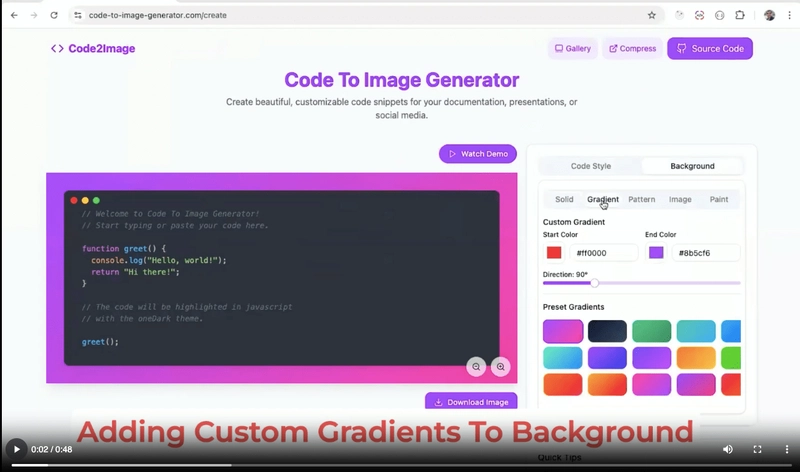
Task: Click the #ff0000 start color field
Action: [x=604, y=253]
